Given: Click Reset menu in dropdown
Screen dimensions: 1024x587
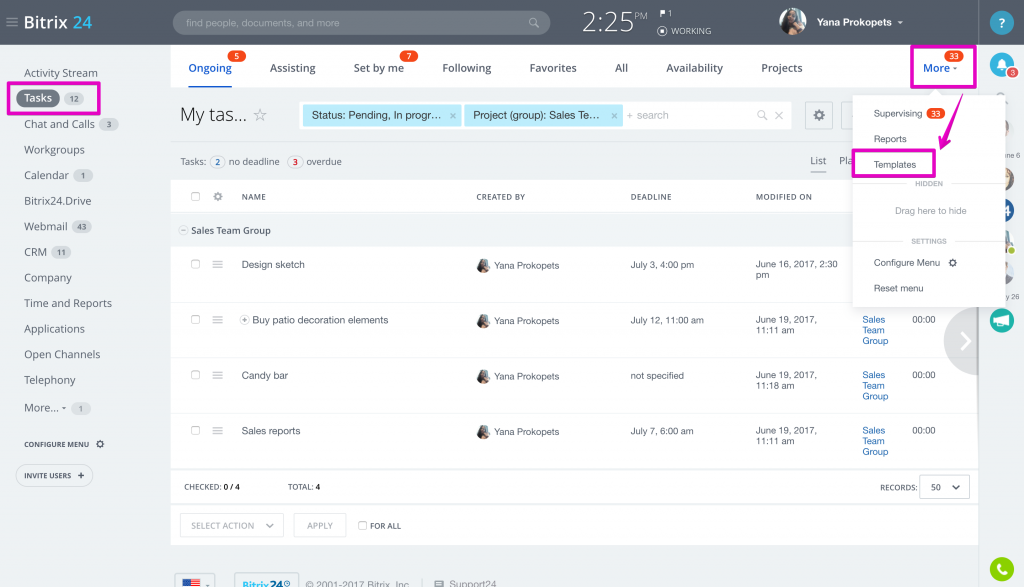Looking at the screenshot, I should tap(899, 288).
